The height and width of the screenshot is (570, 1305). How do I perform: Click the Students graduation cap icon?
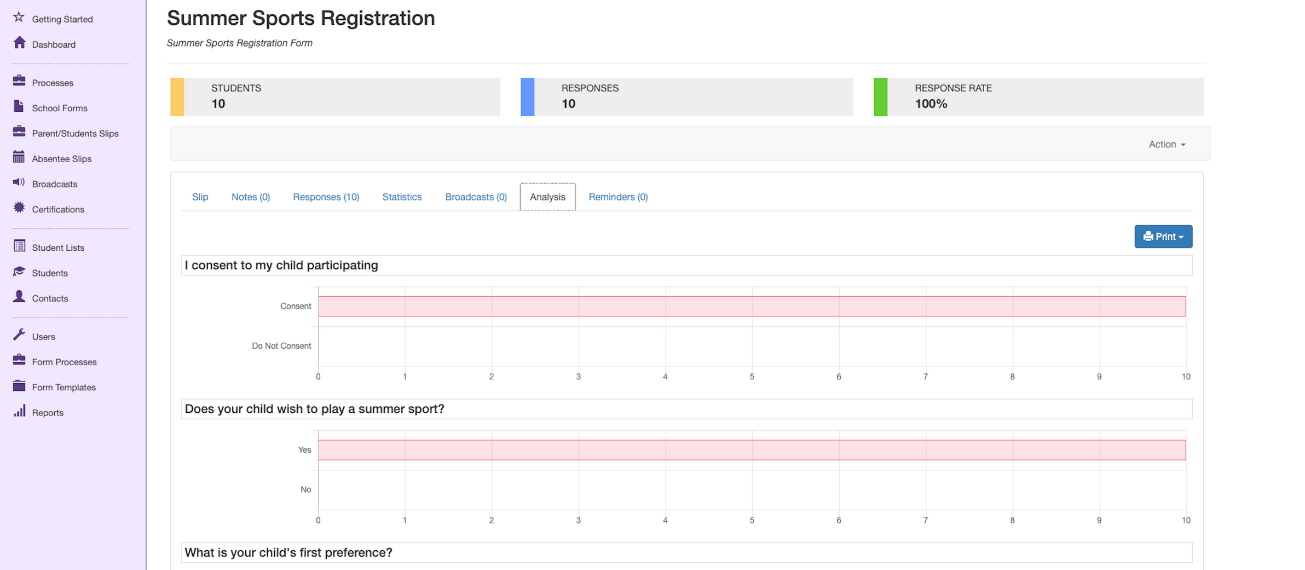(x=19, y=272)
